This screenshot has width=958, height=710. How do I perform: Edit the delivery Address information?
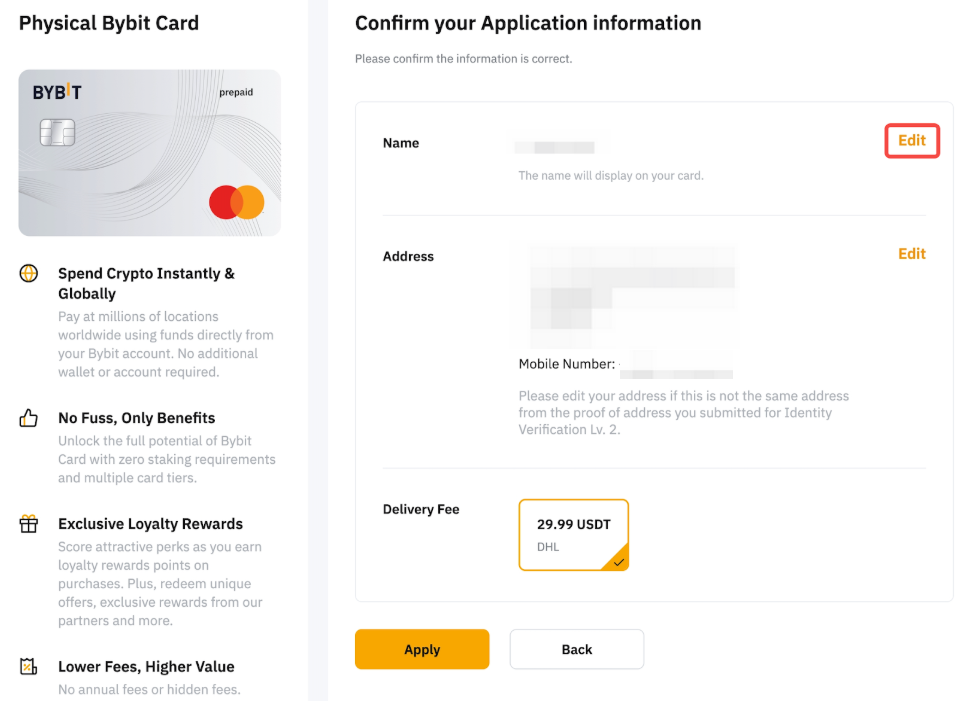[911, 253]
